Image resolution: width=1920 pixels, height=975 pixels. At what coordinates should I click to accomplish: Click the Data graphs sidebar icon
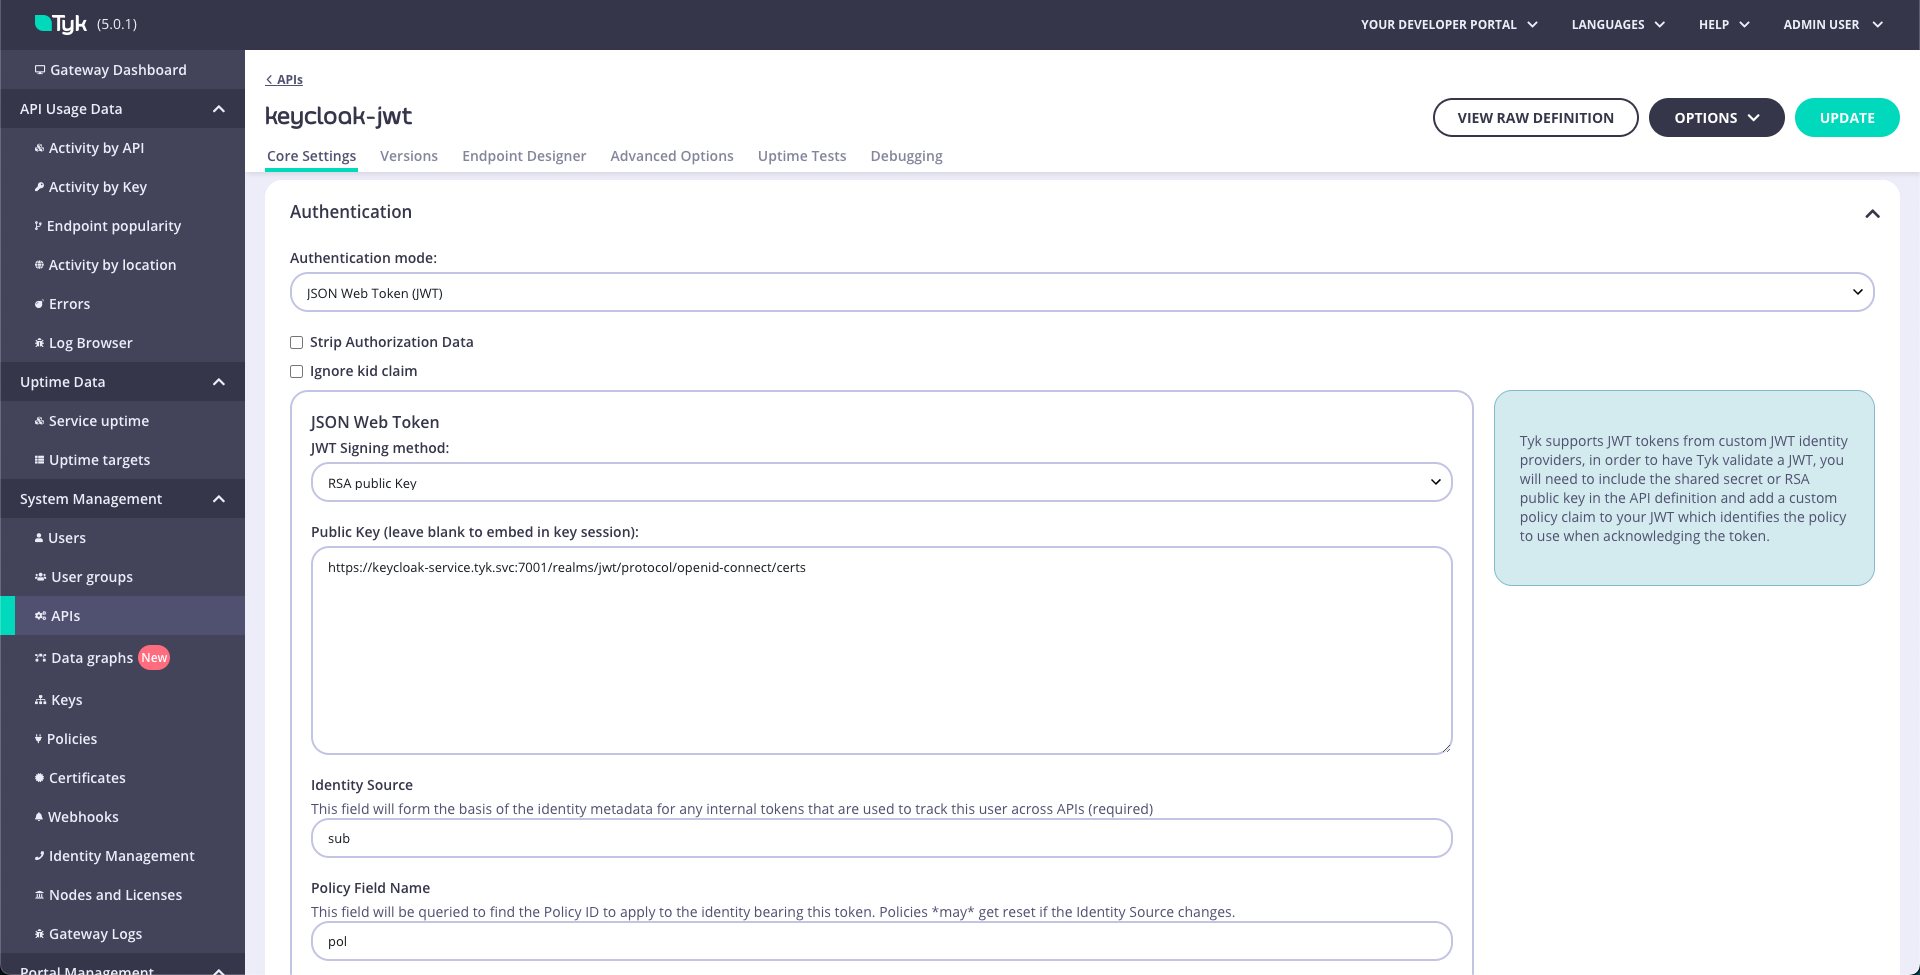(x=40, y=658)
